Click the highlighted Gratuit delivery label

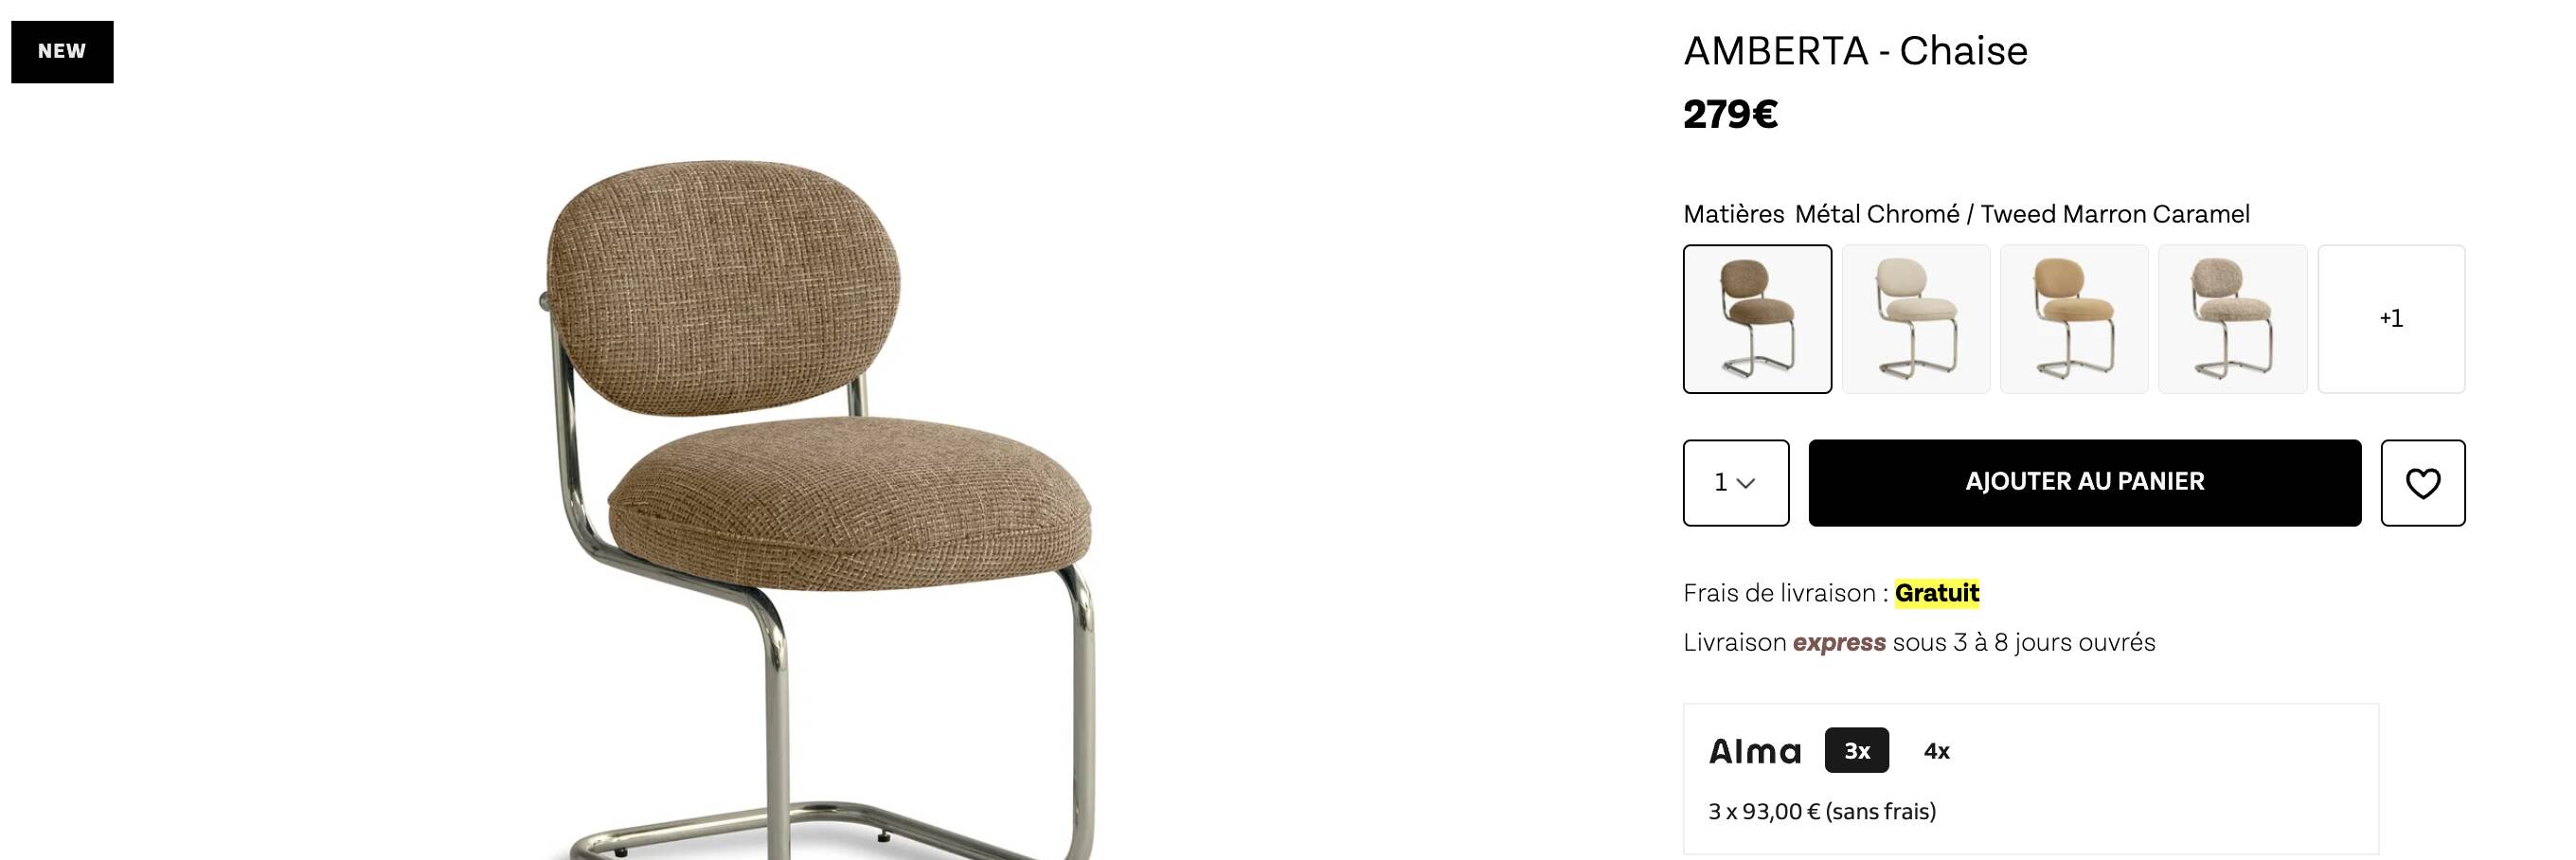click(x=1937, y=593)
